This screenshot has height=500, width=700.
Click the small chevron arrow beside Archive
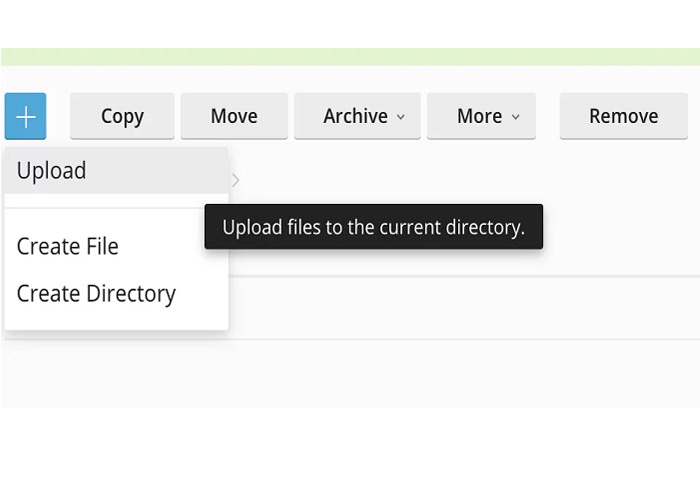(401, 117)
